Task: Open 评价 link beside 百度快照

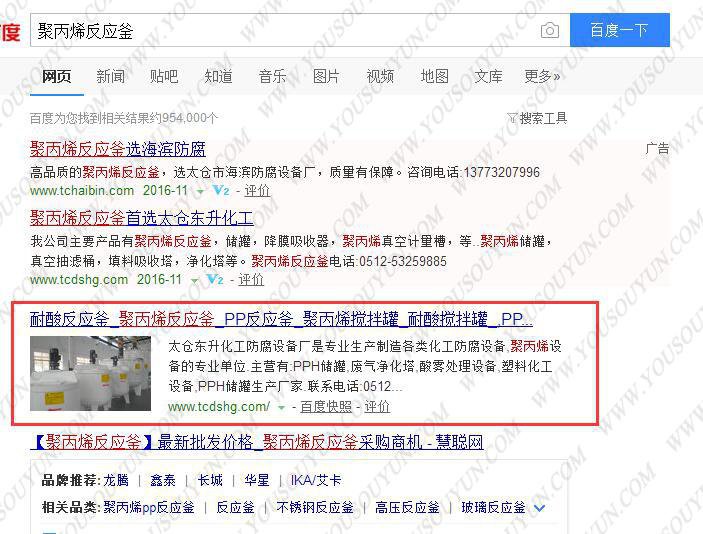Action: (x=377, y=407)
